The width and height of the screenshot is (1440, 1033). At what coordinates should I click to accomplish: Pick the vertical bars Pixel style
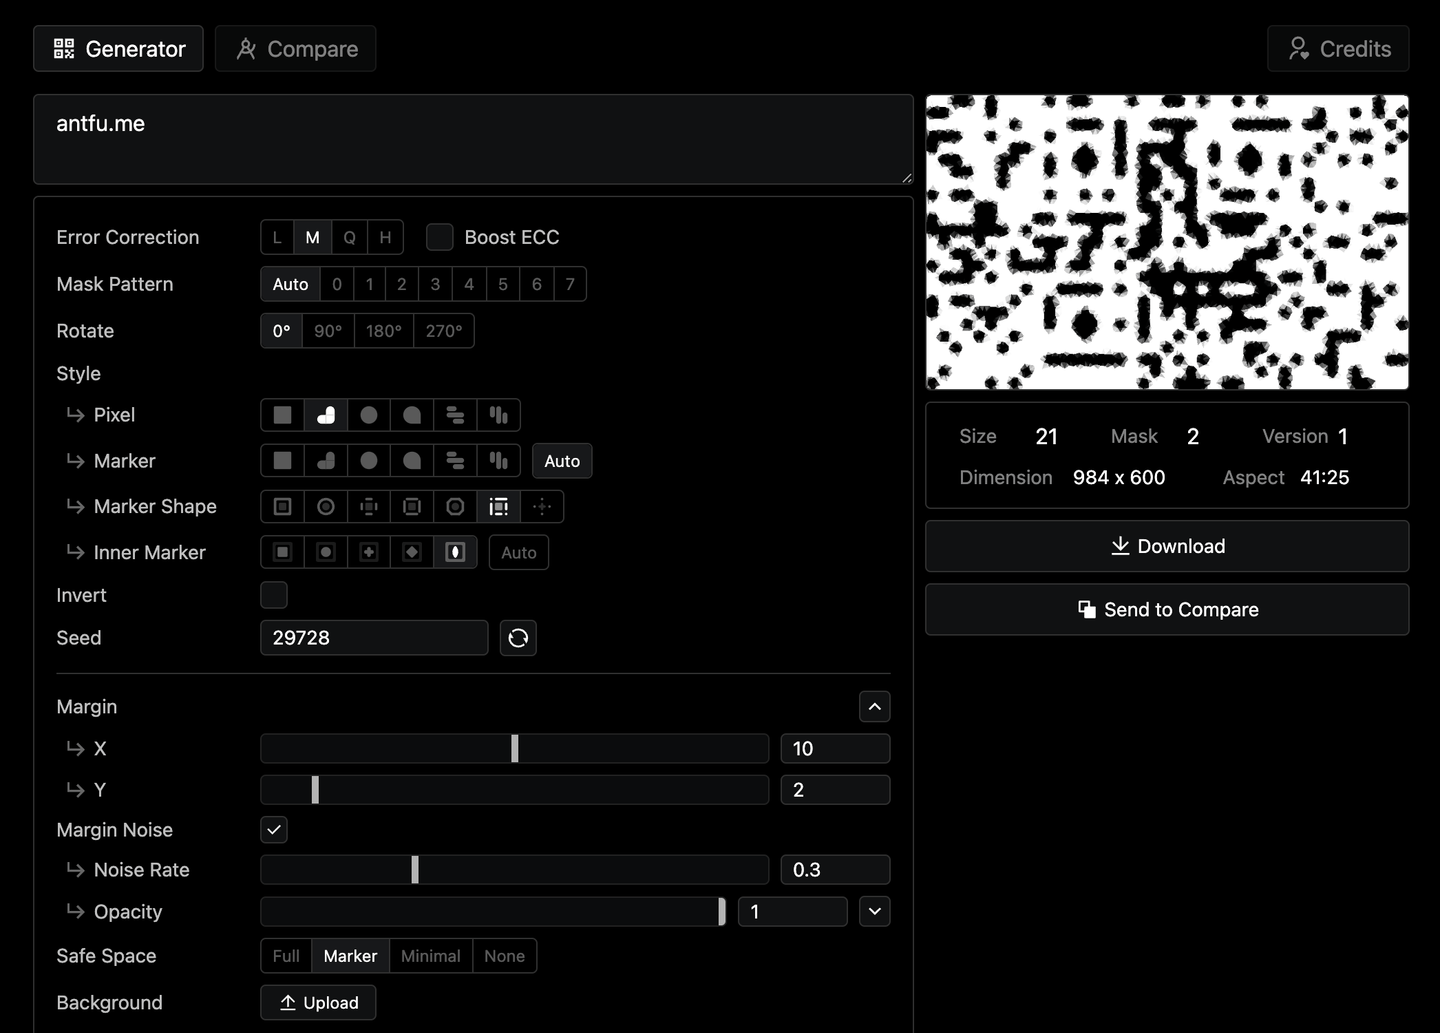[x=498, y=415]
